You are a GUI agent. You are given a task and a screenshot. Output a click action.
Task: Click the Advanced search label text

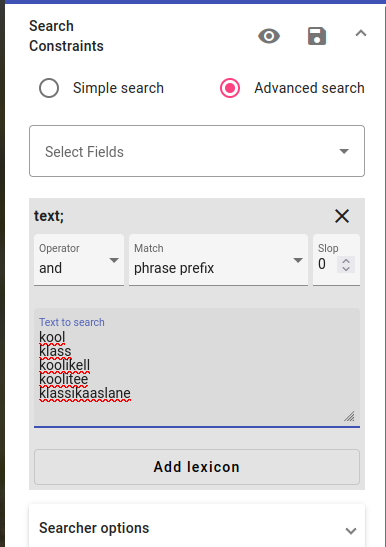309,88
